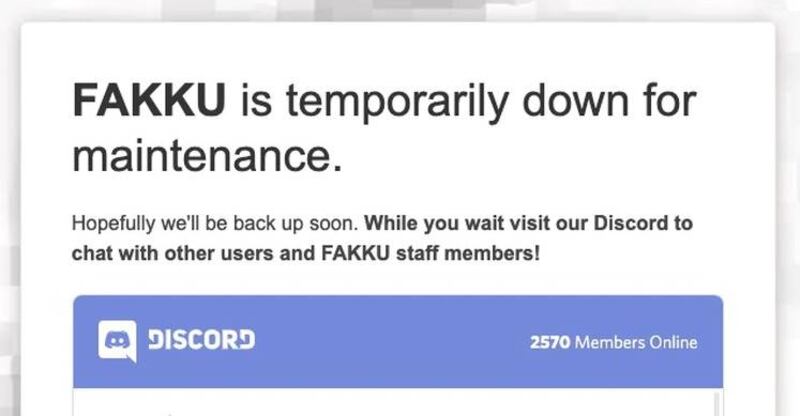Click the empty middle of the blue Discord header

click(x=392, y=341)
